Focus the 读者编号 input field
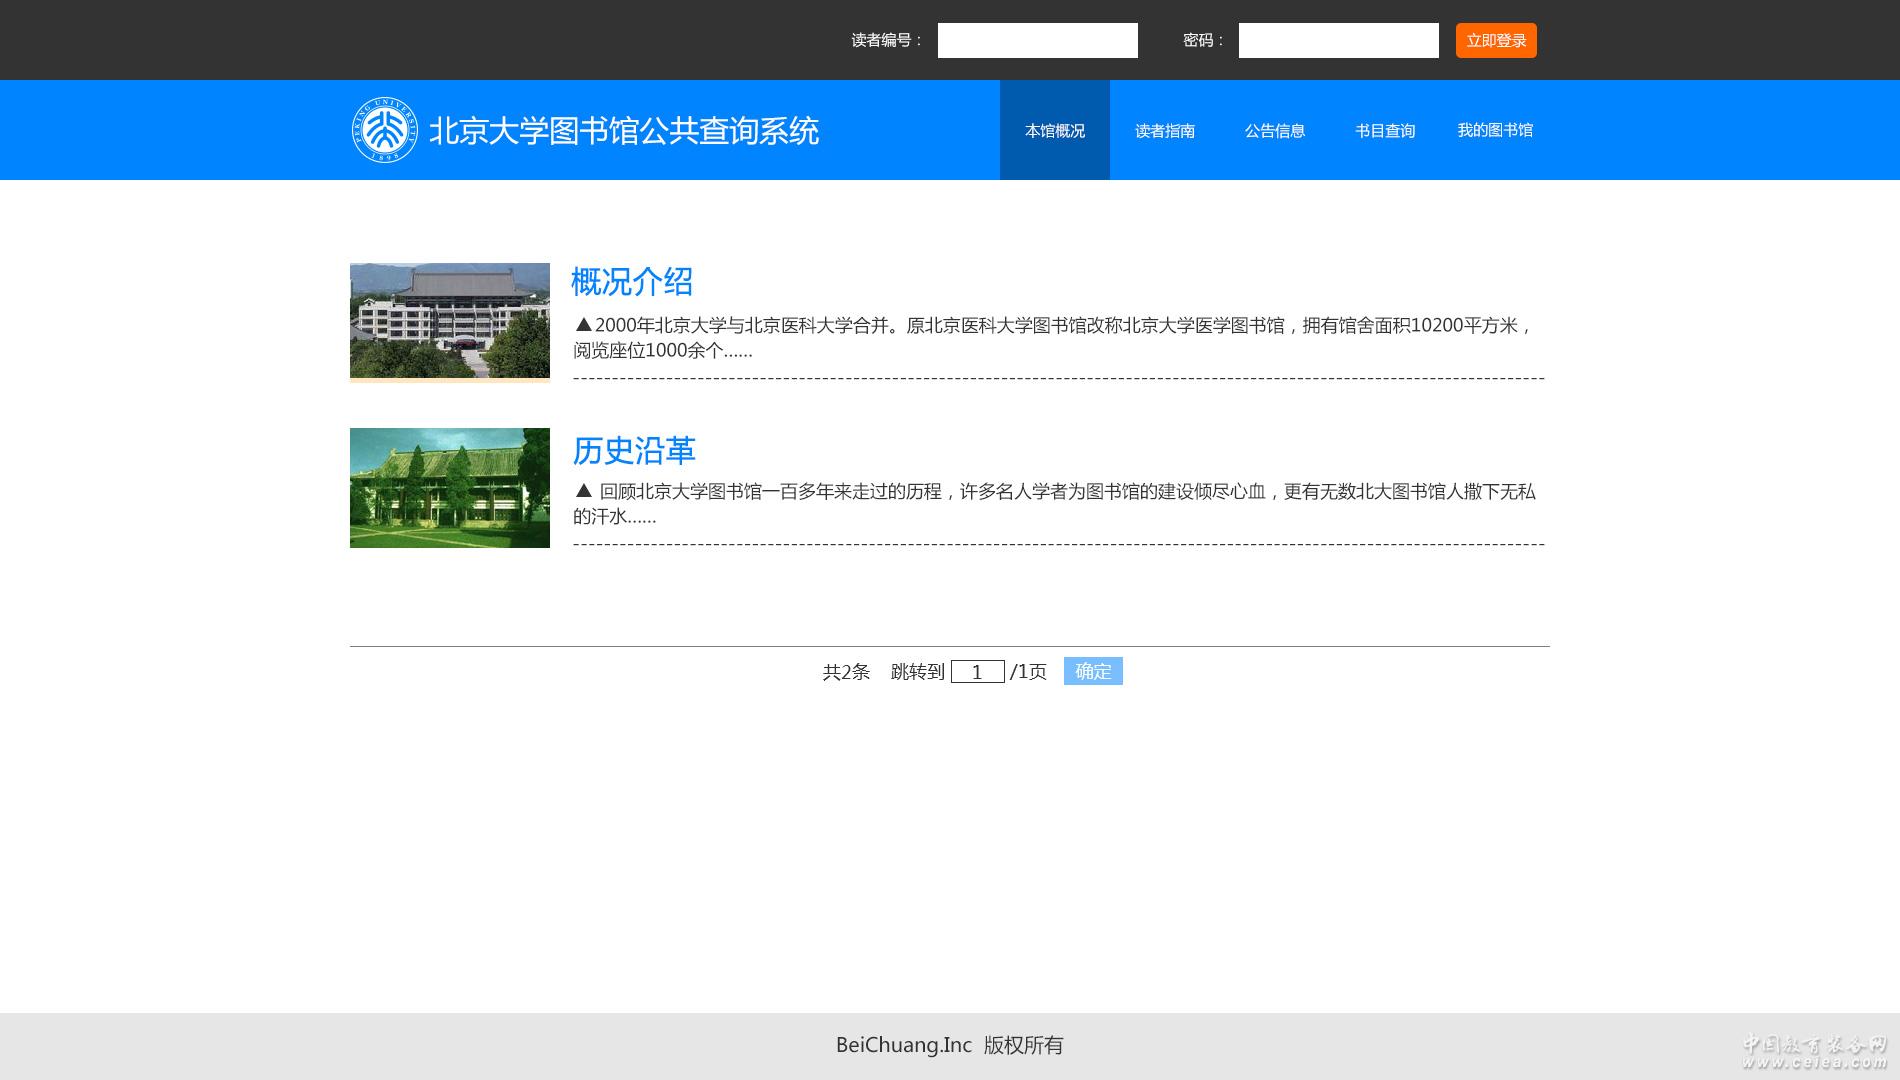 (1037, 41)
